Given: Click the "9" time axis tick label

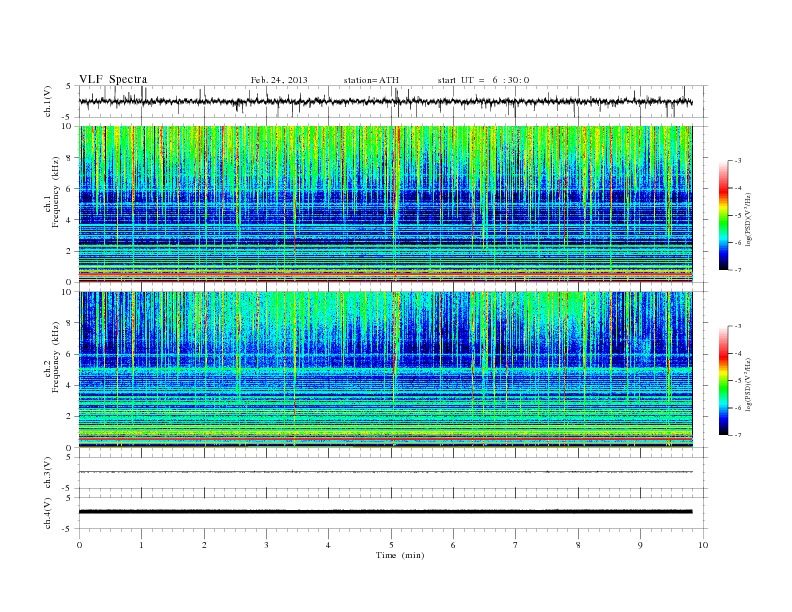Looking at the screenshot, I should tap(640, 545).
